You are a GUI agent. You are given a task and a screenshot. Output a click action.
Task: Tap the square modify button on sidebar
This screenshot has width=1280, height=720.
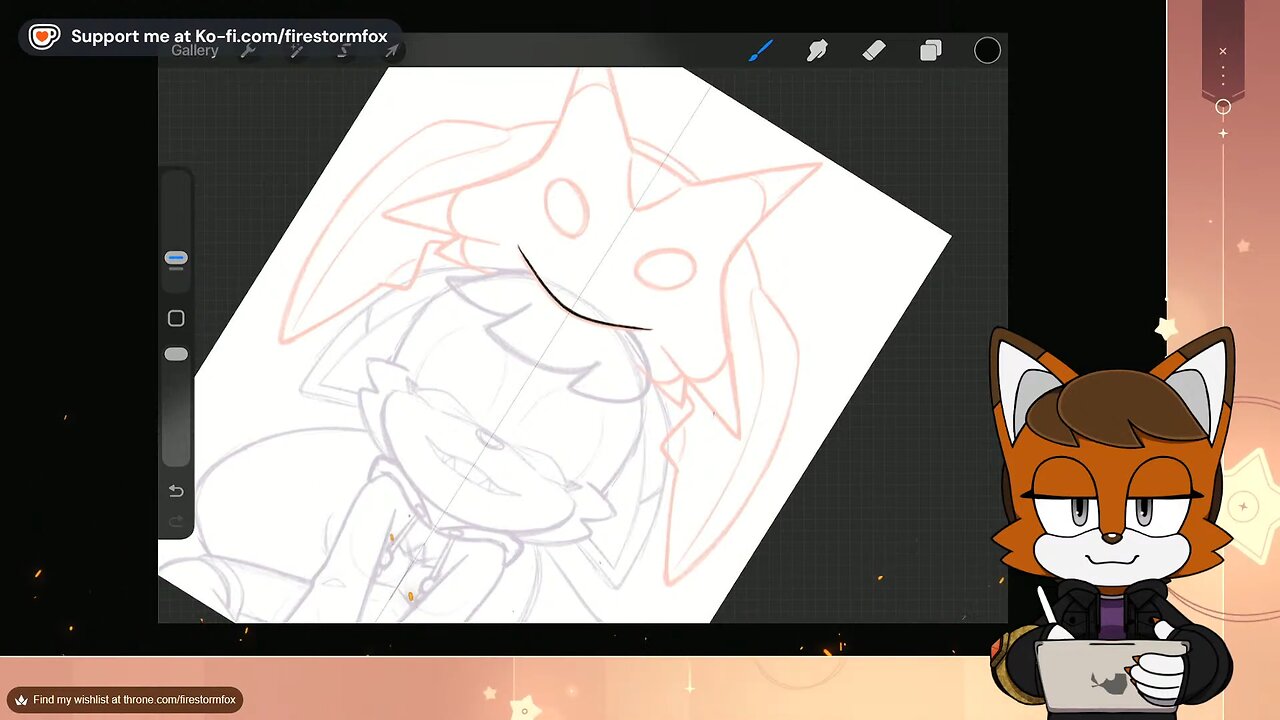pos(176,318)
